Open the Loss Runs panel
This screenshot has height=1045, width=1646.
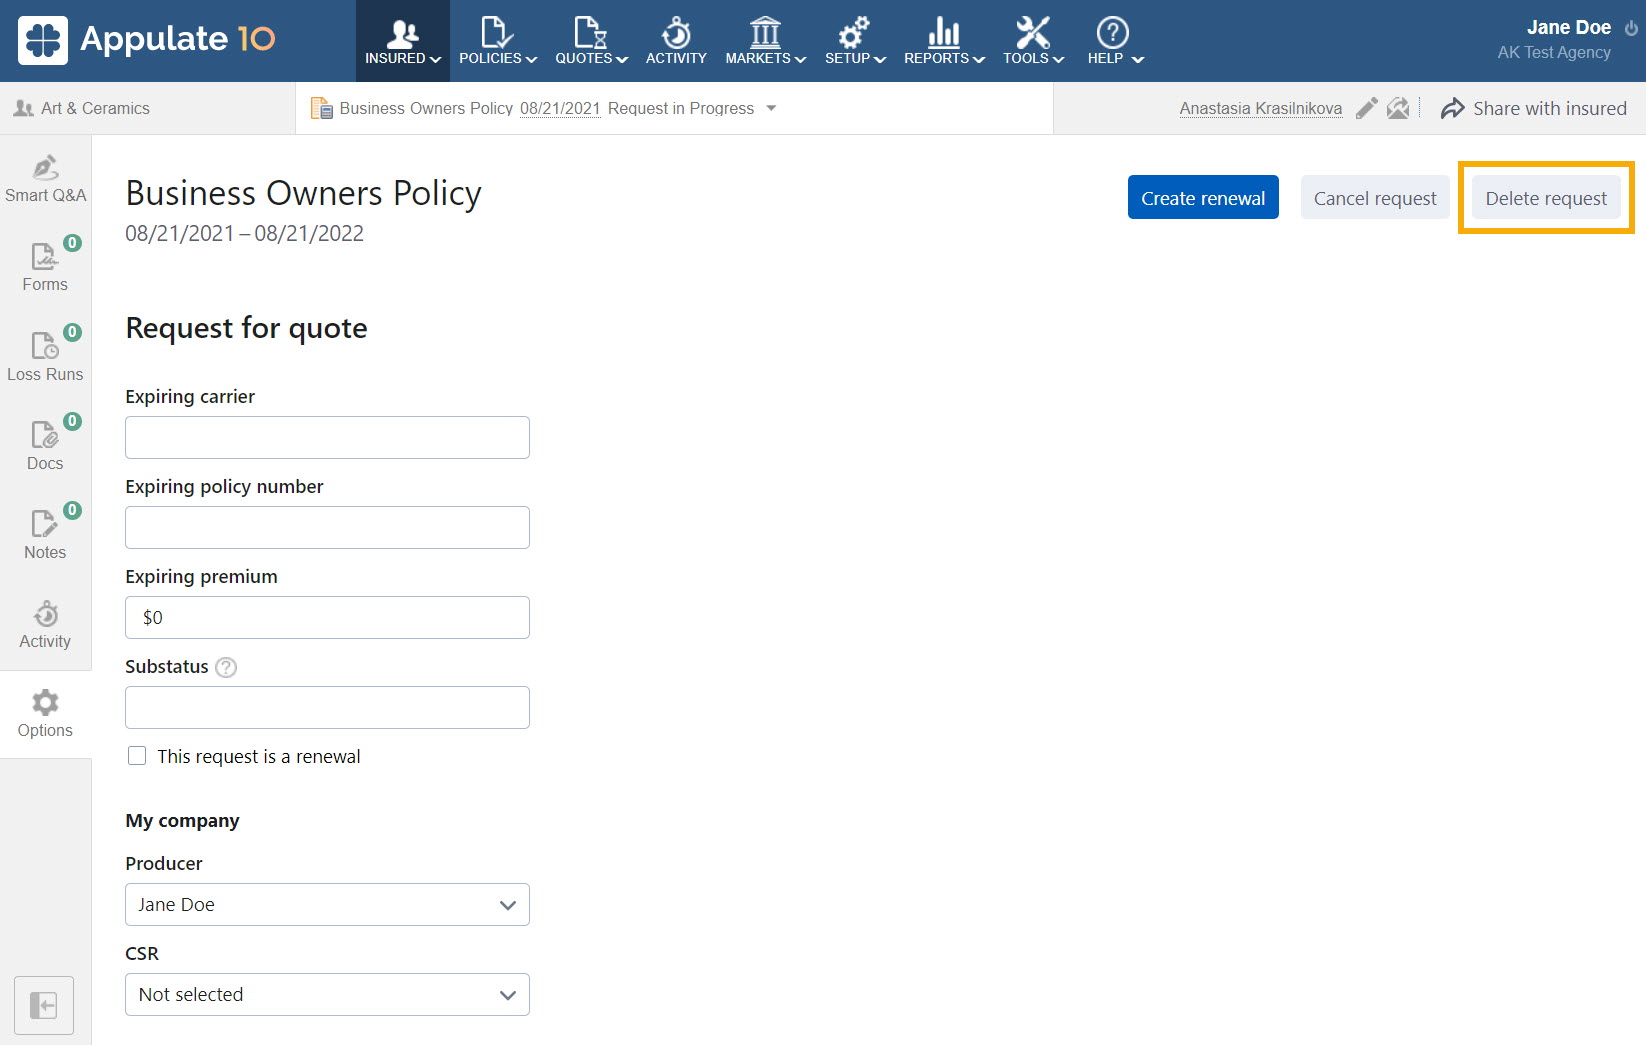point(45,356)
